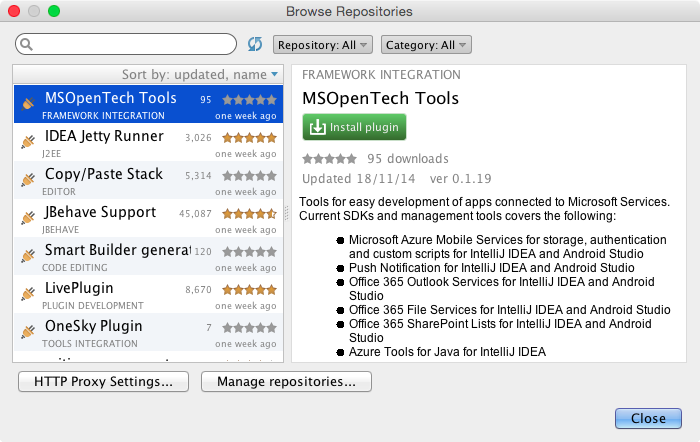Click the Office 365 File Services bullet text

(509, 310)
